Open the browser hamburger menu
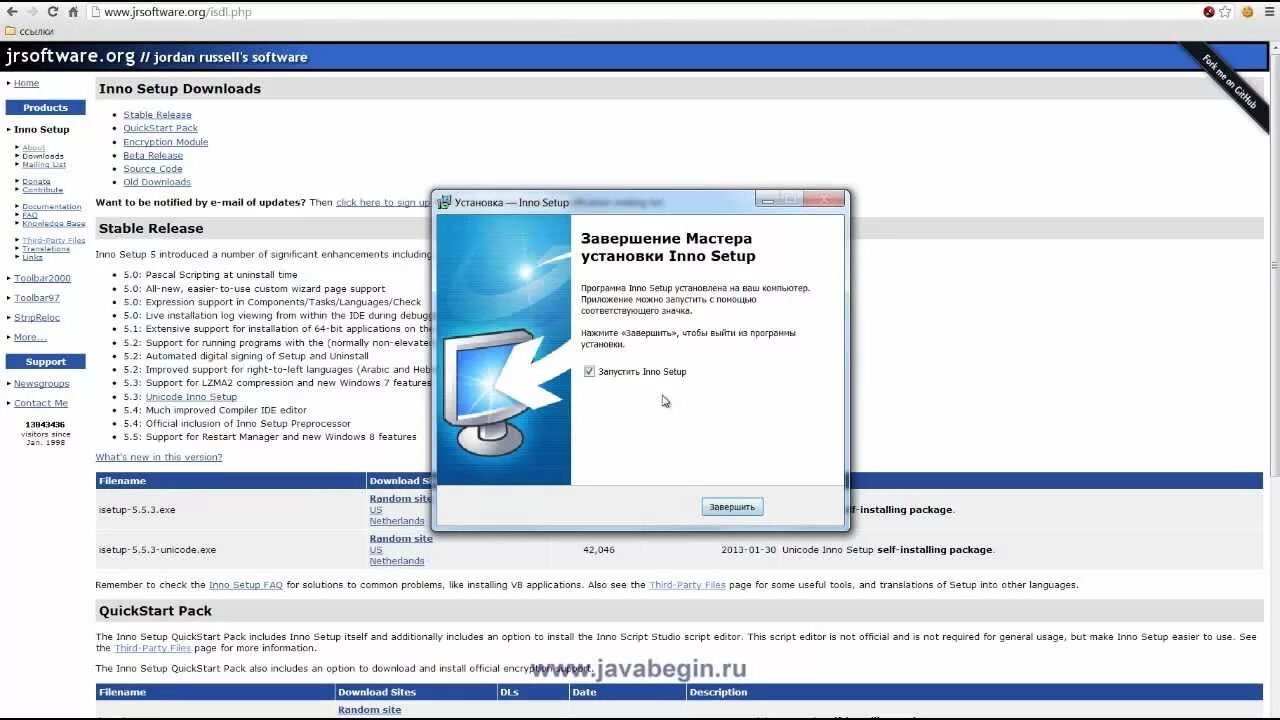 (x=1268, y=12)
